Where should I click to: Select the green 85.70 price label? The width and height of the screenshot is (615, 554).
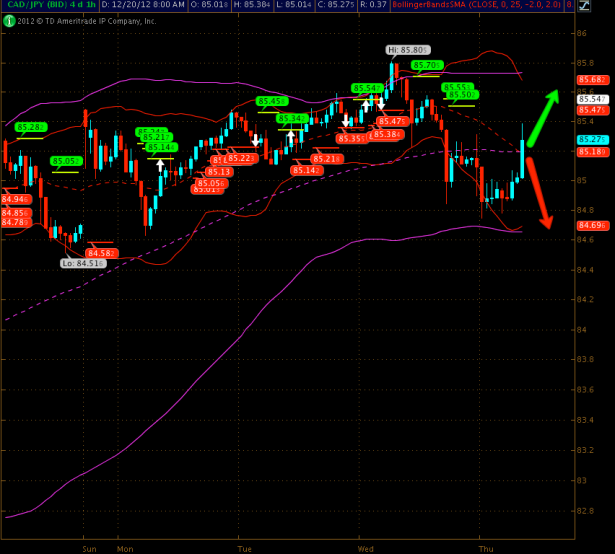click(427, 65)
